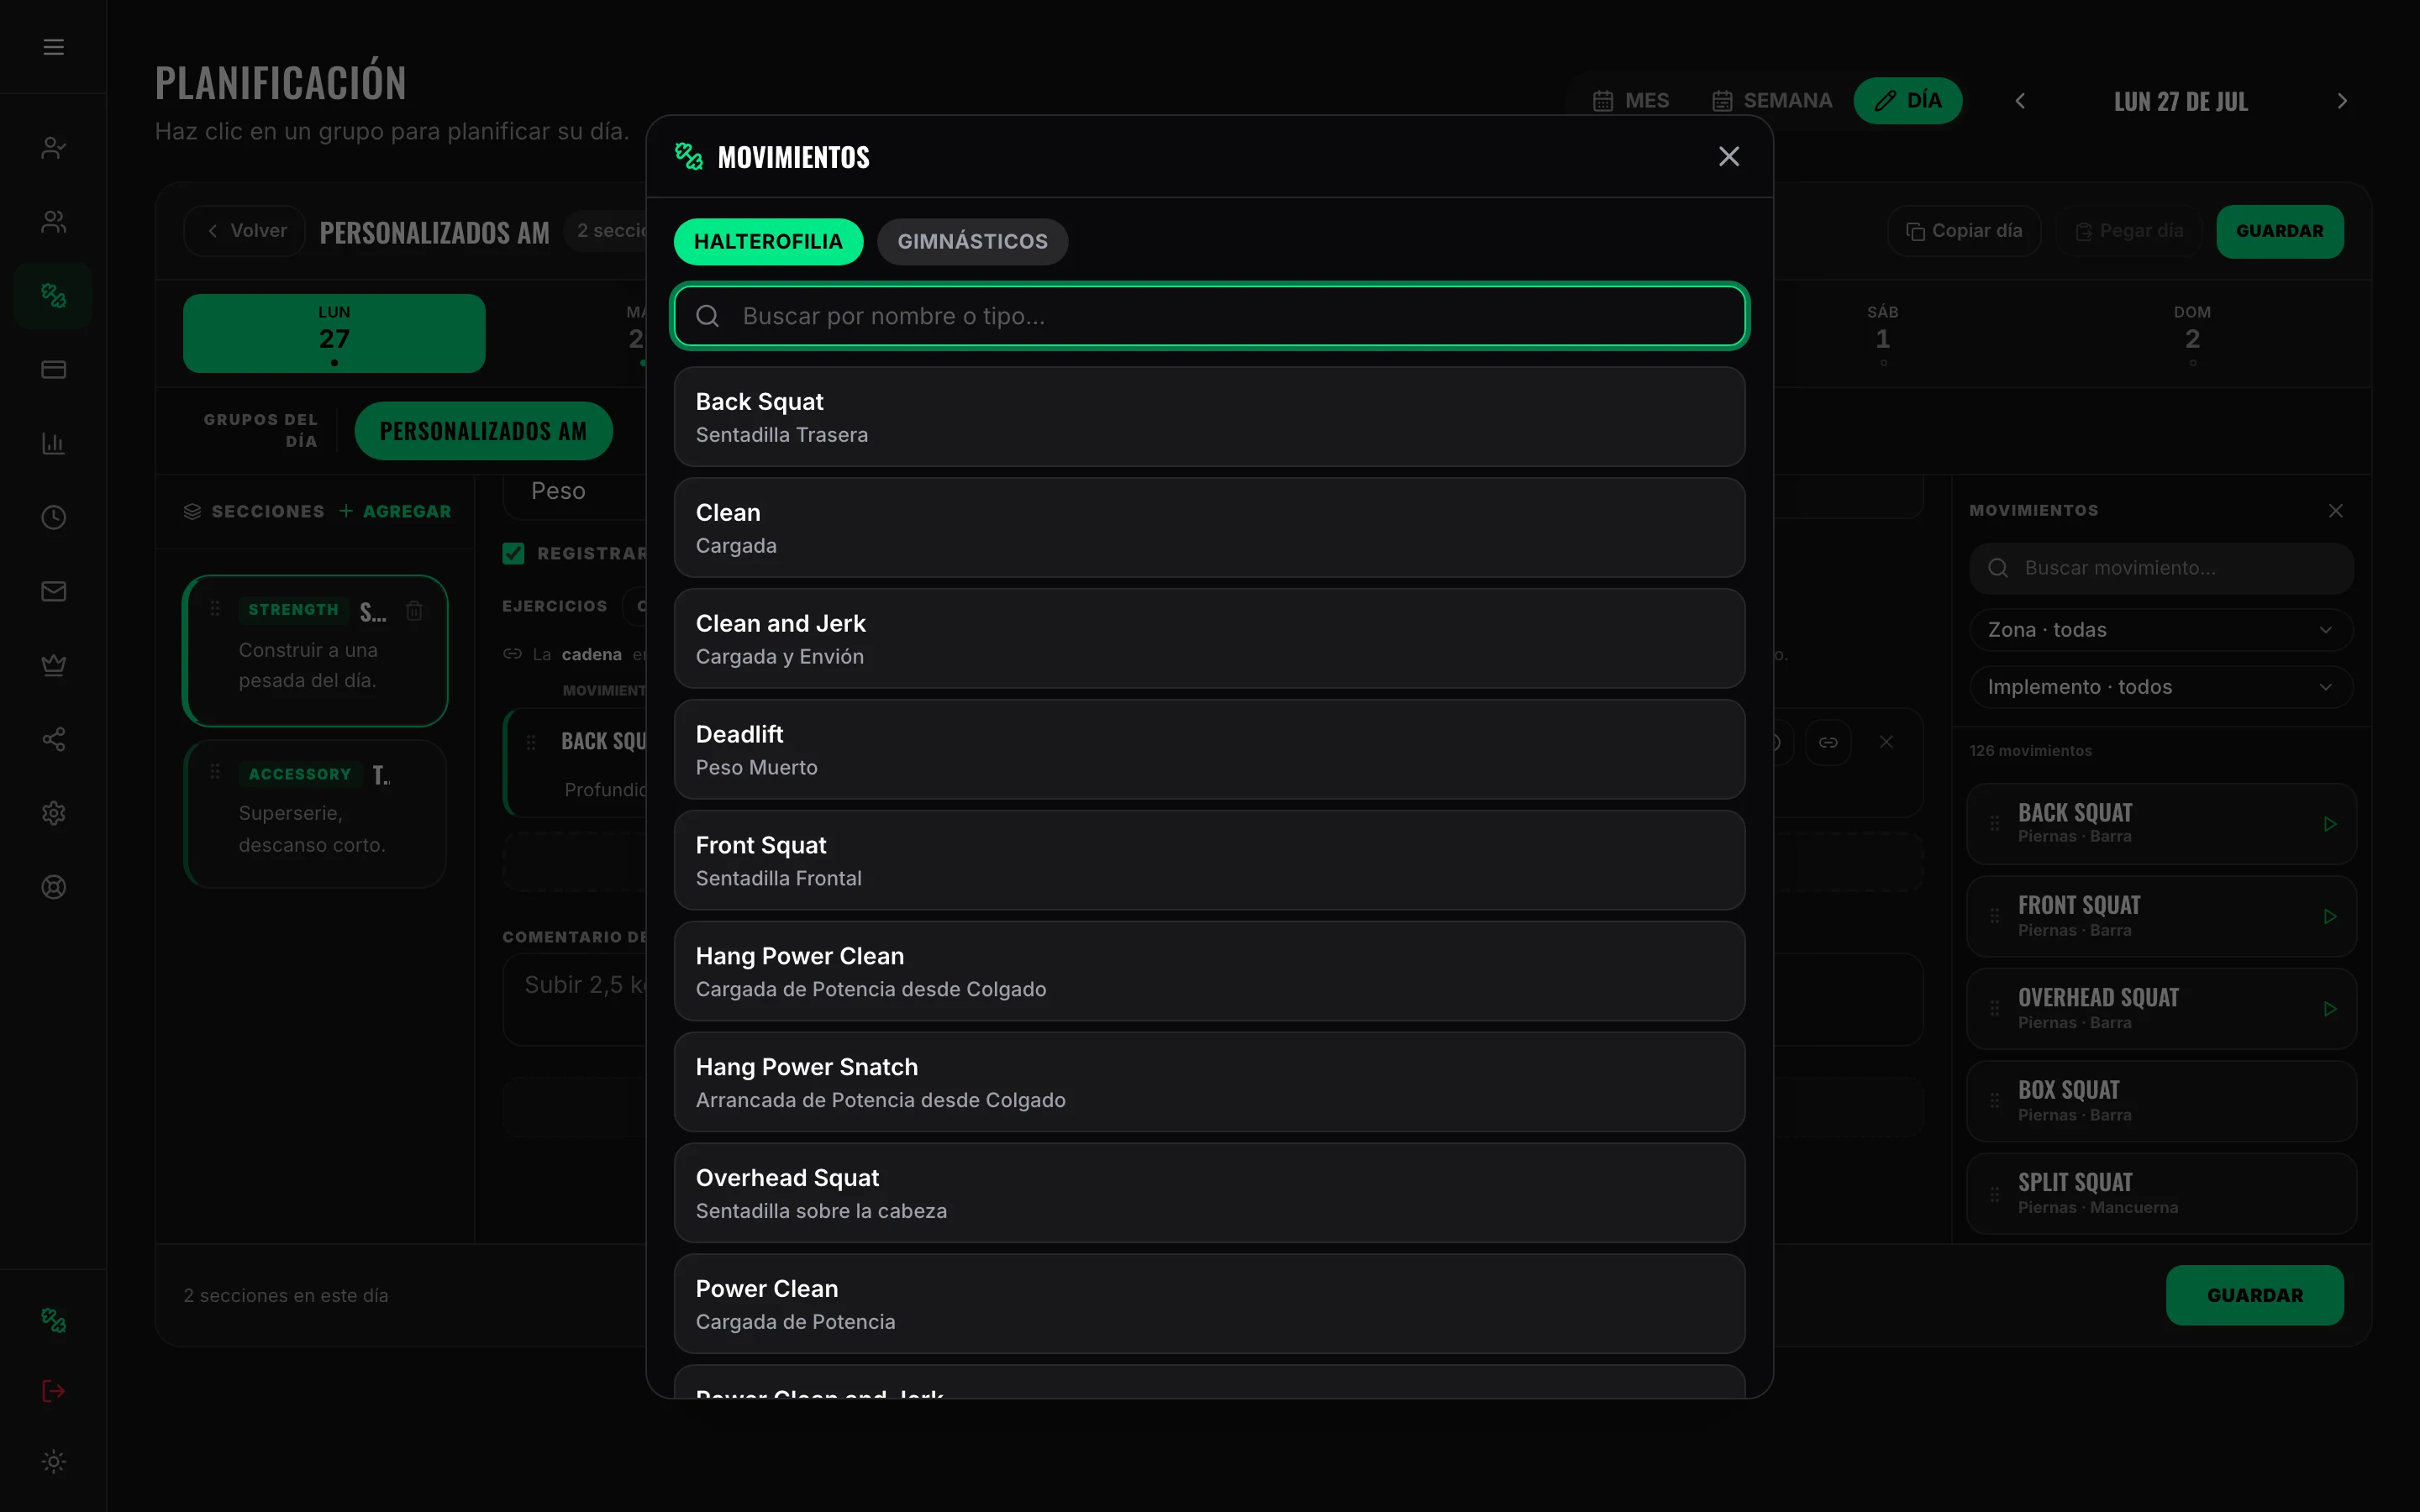This screenshot has width=2420, height=1512.
Task: Focus the Buscar por nombre o tipo field
Action: pos(1210,316)
